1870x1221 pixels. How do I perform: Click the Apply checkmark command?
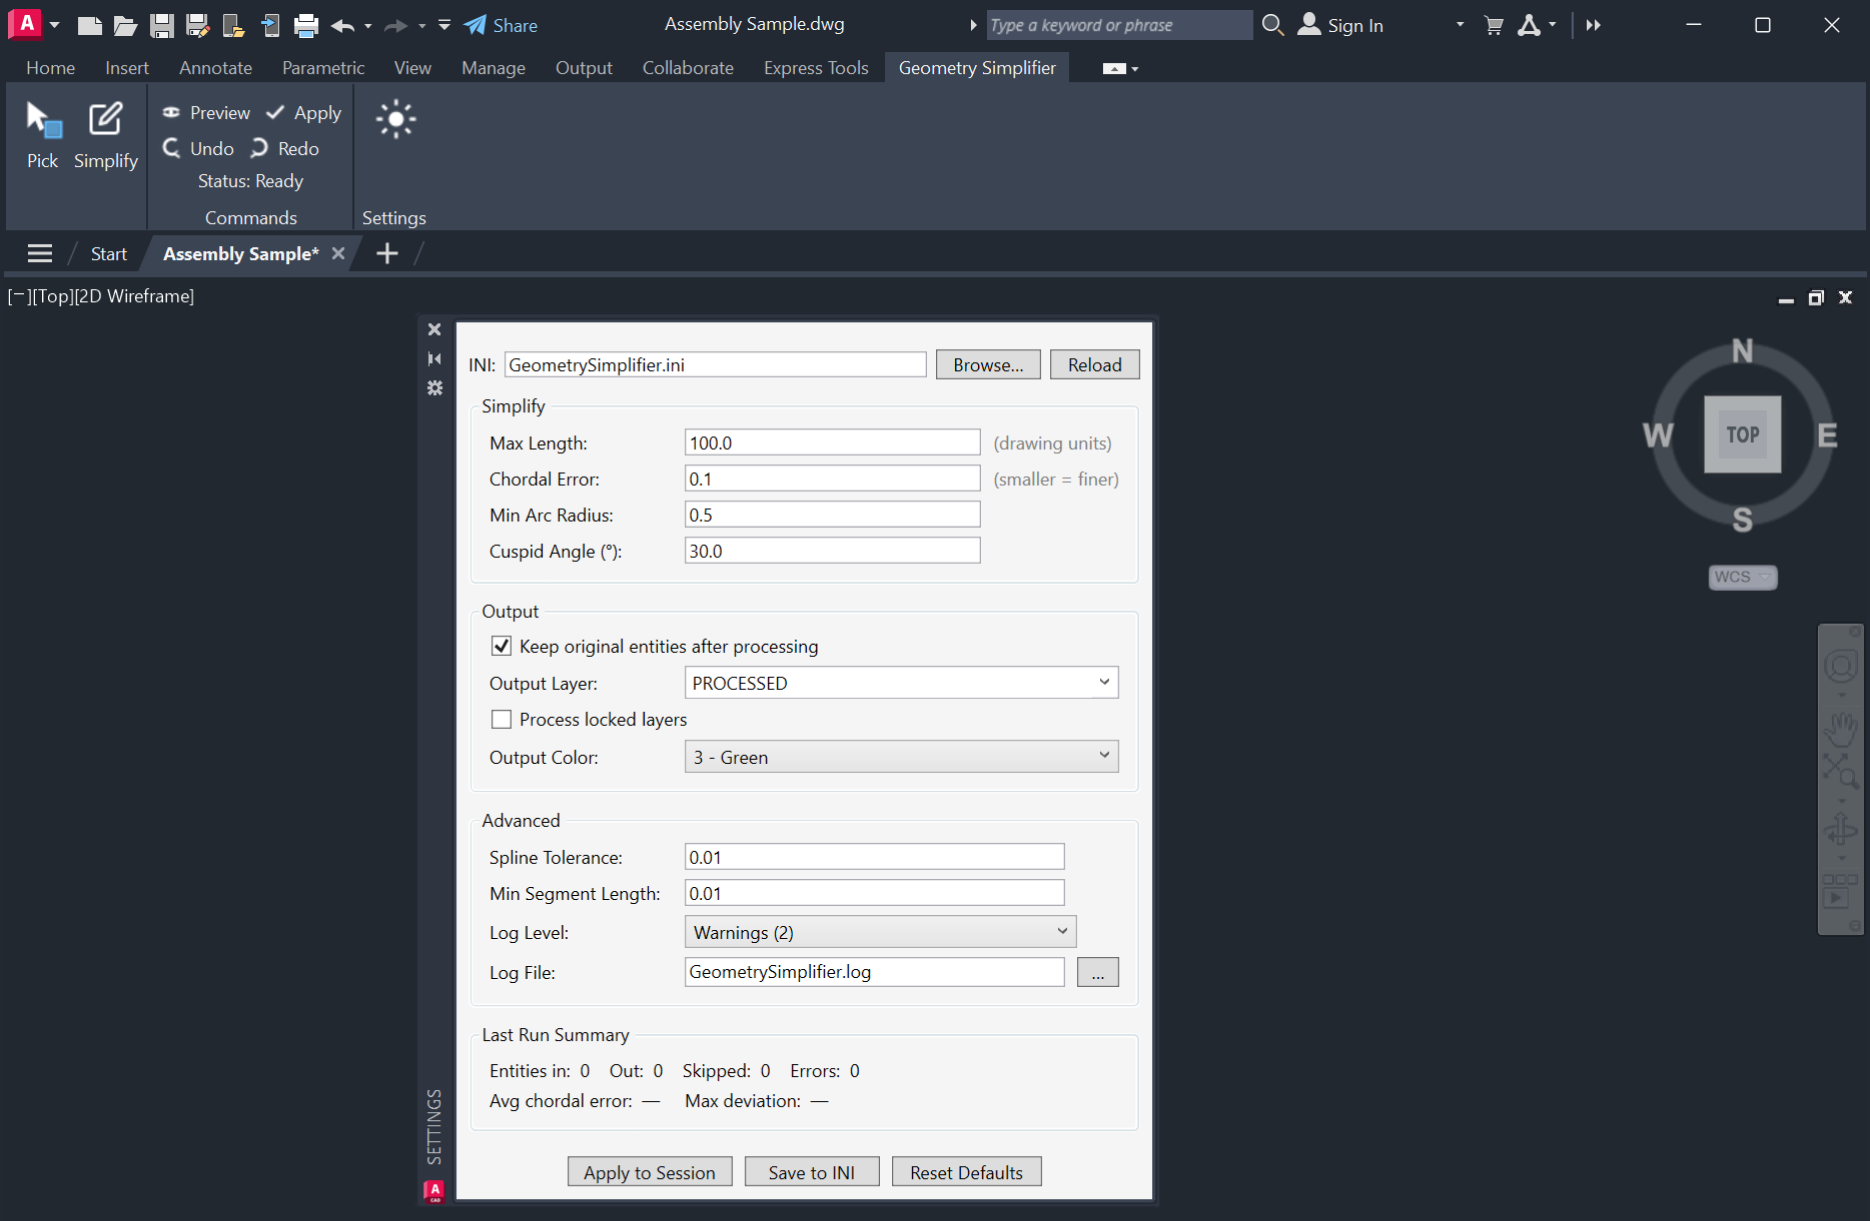[304, 112]
